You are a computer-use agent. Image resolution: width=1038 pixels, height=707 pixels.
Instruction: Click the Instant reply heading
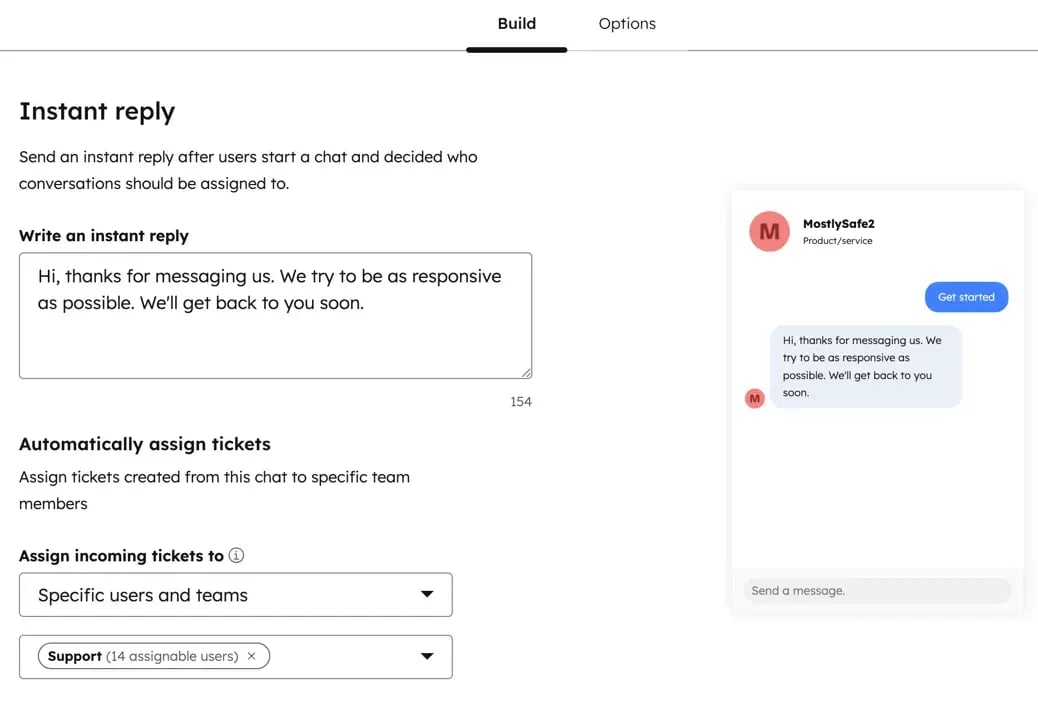pyautogui.click(x=97, y=111)
